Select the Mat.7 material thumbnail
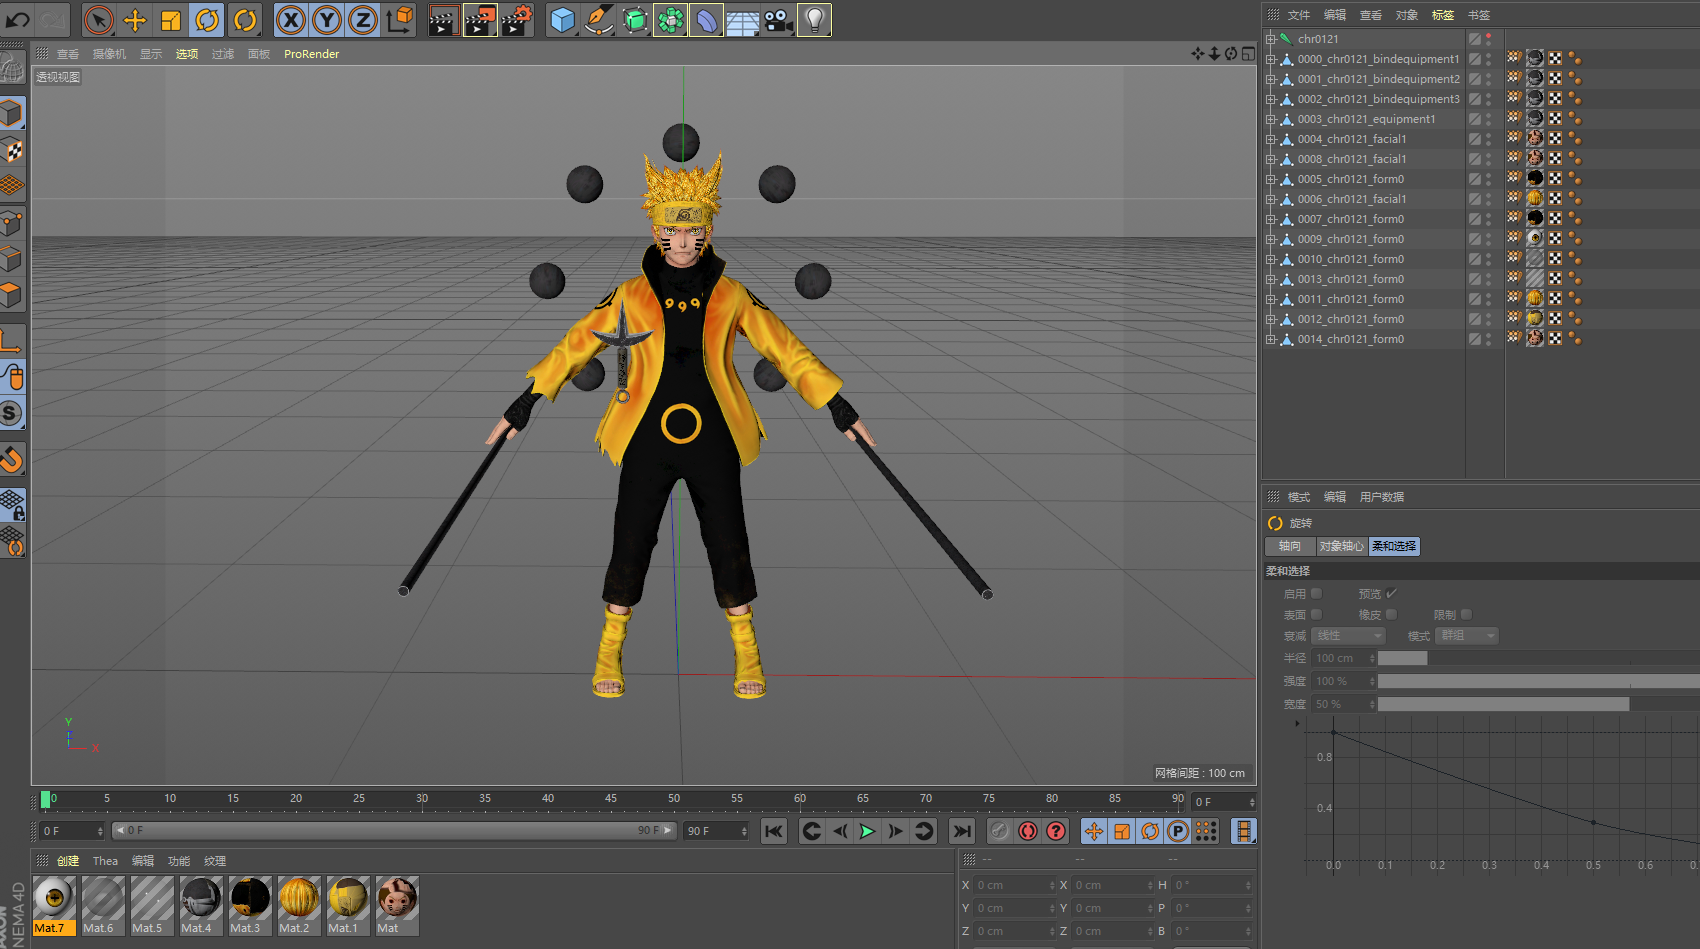This screenshot has width=1700, height=949. (54, 905)
